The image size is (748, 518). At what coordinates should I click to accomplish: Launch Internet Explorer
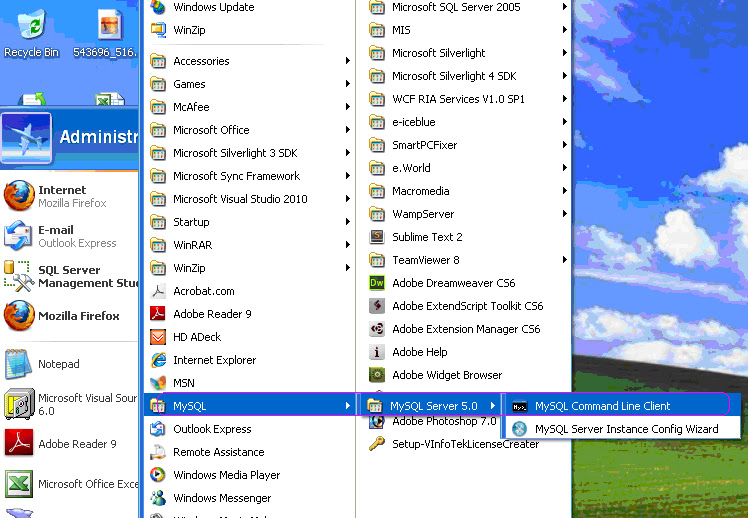pyautogui.click(x=249, y=360)
